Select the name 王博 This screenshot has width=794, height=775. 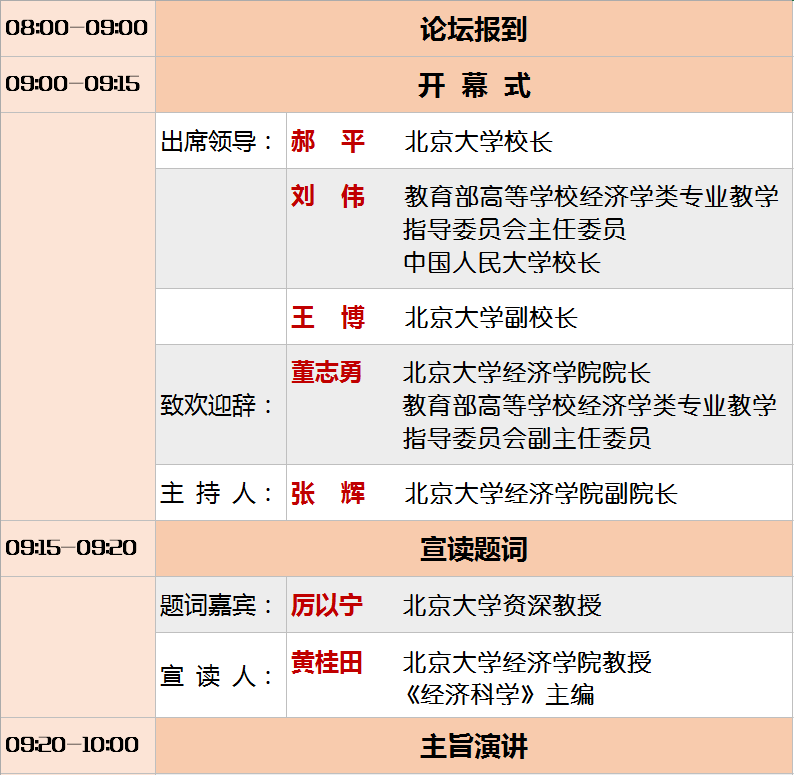tap(328, 318)
